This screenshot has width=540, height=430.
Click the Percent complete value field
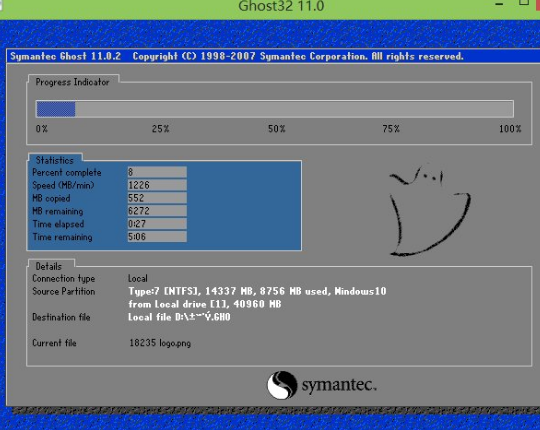coord(157,172)
